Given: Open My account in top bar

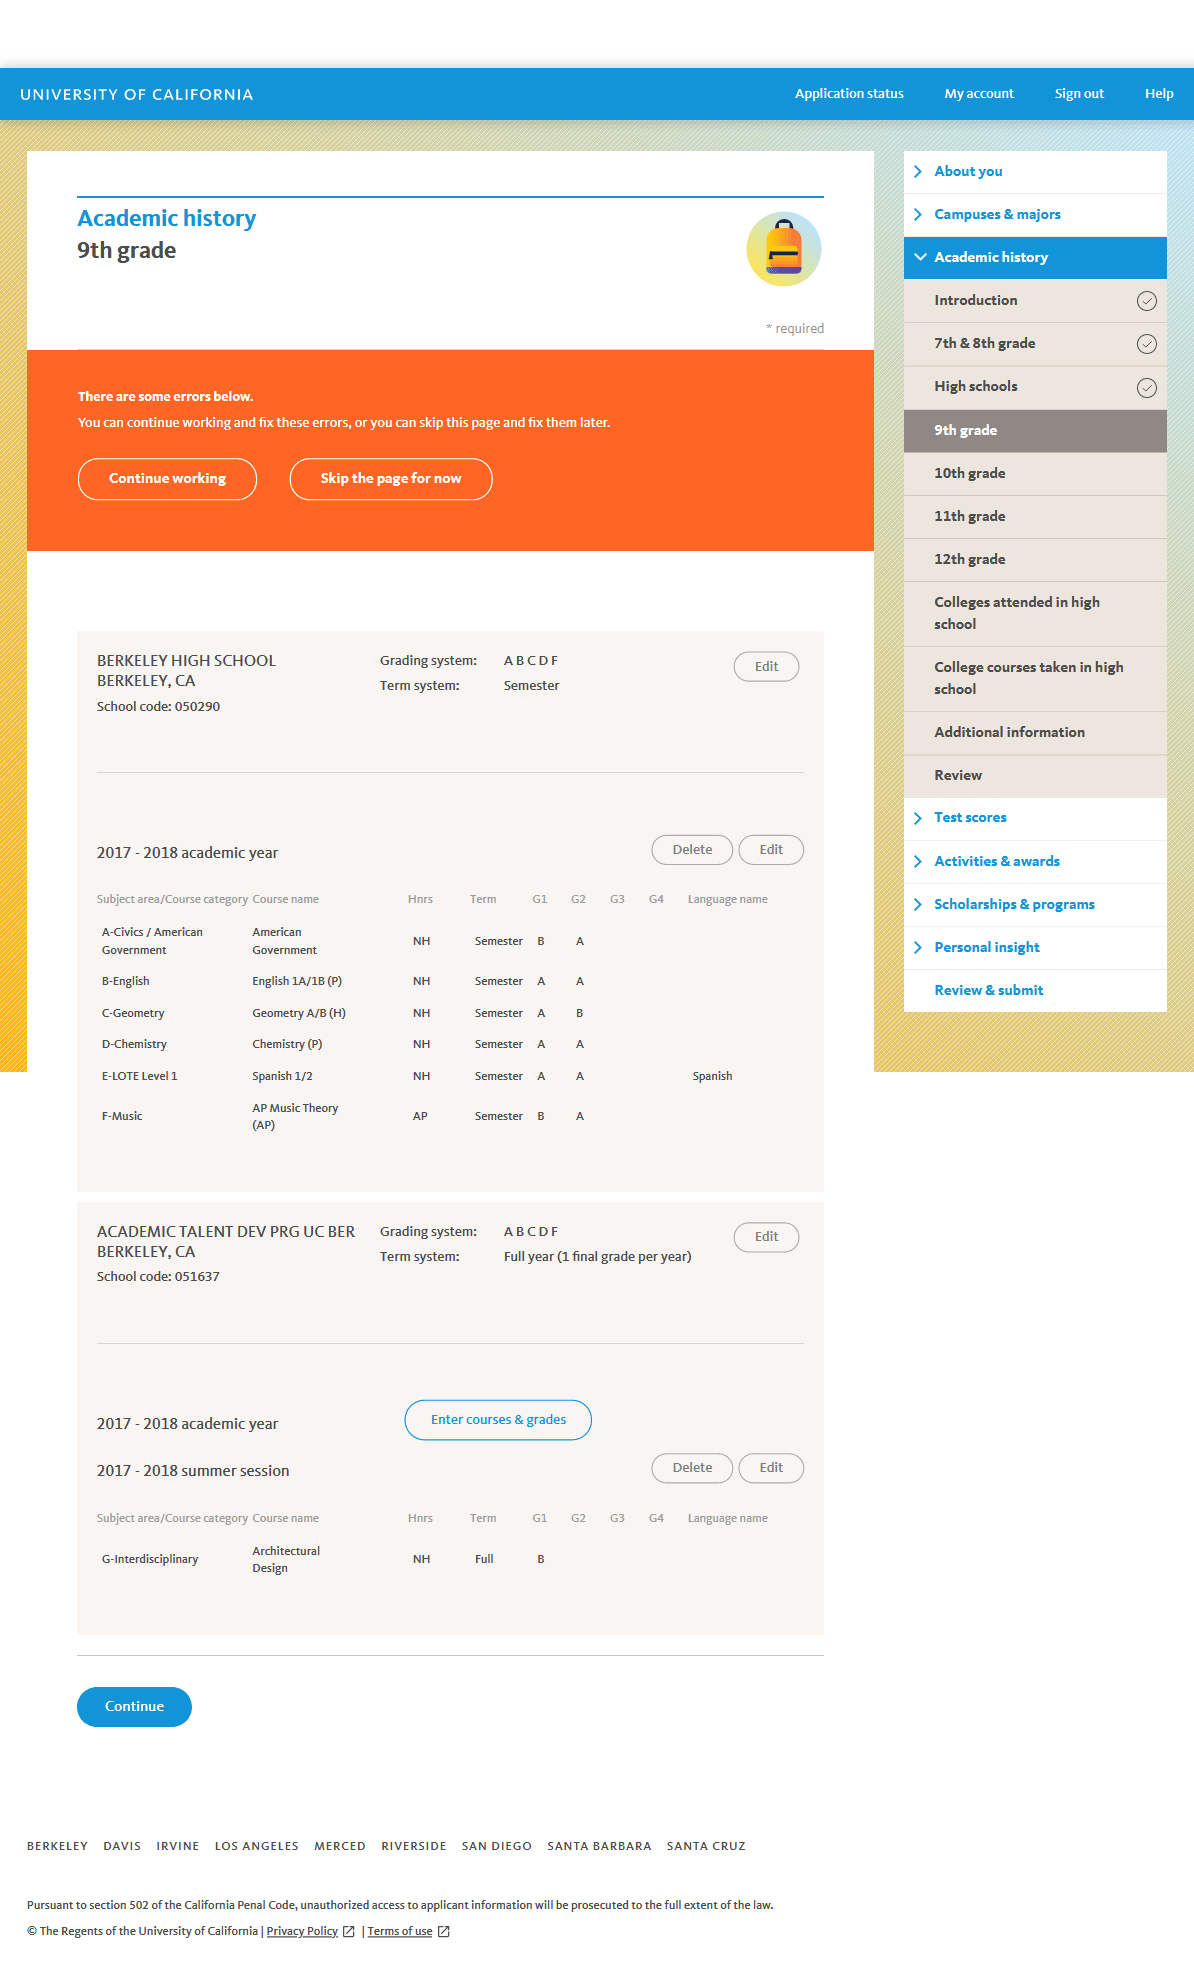Looking at the screenshot, I should pos(979,94).
